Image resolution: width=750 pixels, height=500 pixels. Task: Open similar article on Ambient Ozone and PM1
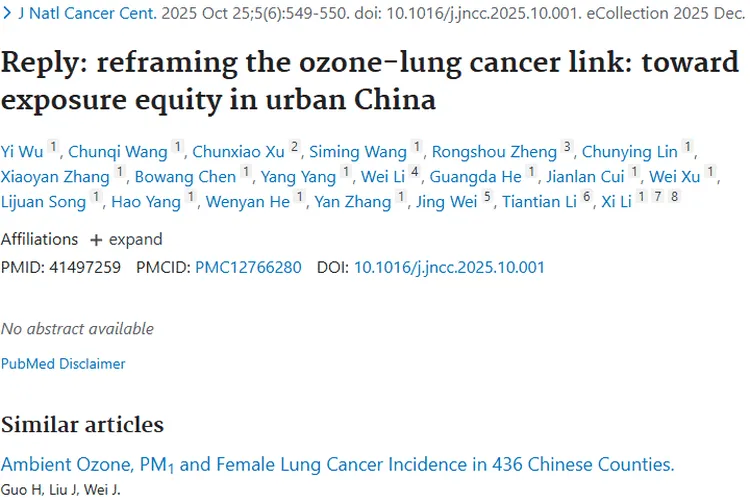(337, 464)
